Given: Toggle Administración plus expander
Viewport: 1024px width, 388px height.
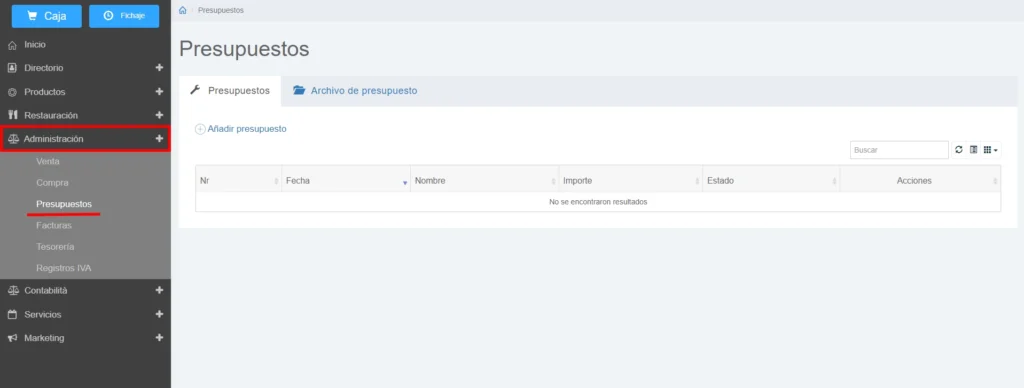Looking at the screenshot, I should pos(159,138).
